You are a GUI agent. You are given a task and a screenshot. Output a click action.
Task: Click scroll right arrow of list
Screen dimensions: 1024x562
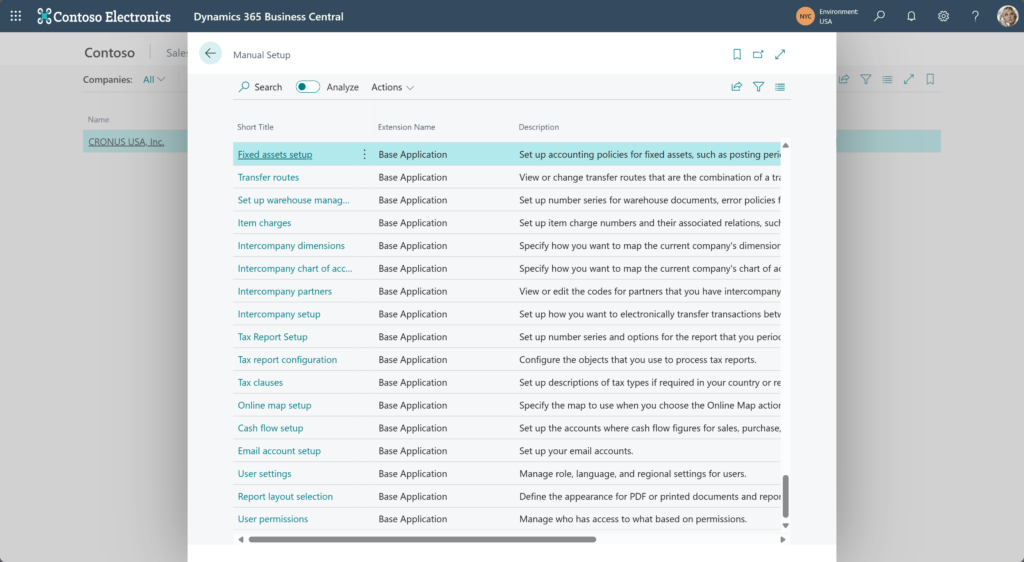pyautogui.click(x=782, y=540)
